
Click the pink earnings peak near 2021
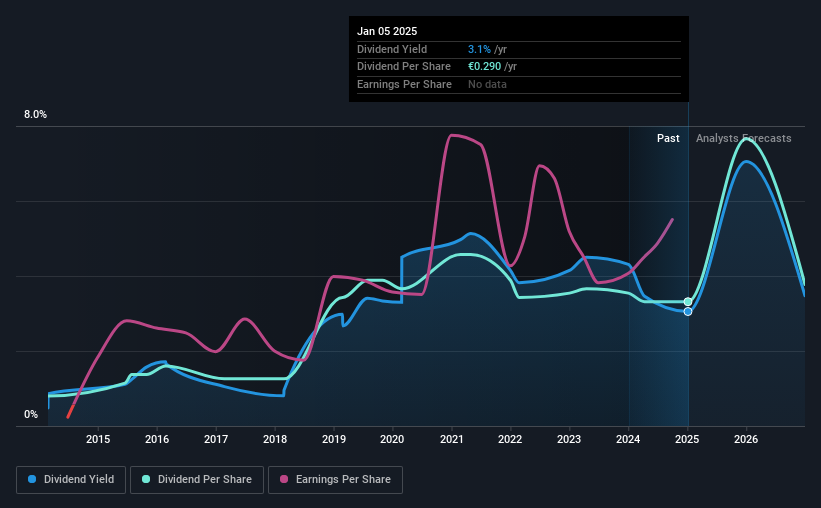point(453,136)
